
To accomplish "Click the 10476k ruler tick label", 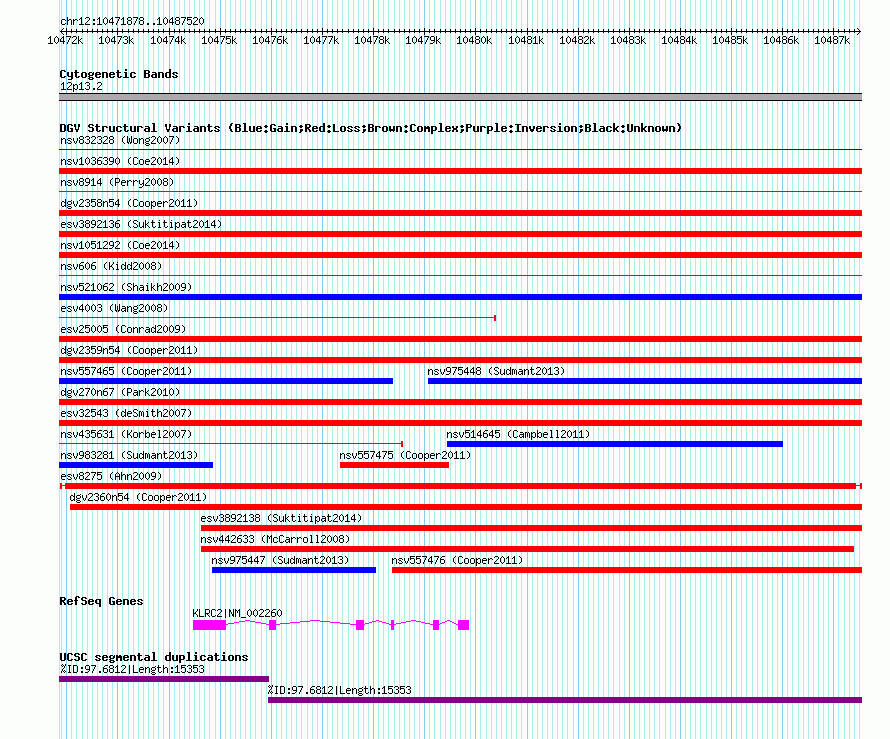I will (x=270, y=40).
